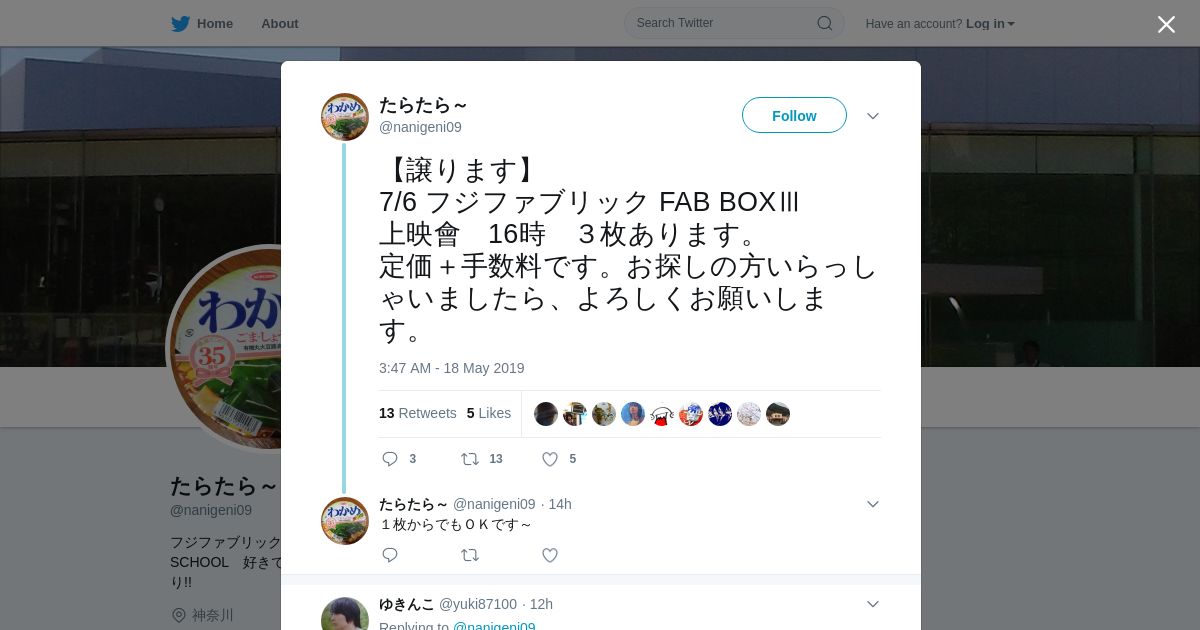Viewport: 1200px width, 630px height.
Task: Click the search magnifier icon
Action: click(825, 23)
